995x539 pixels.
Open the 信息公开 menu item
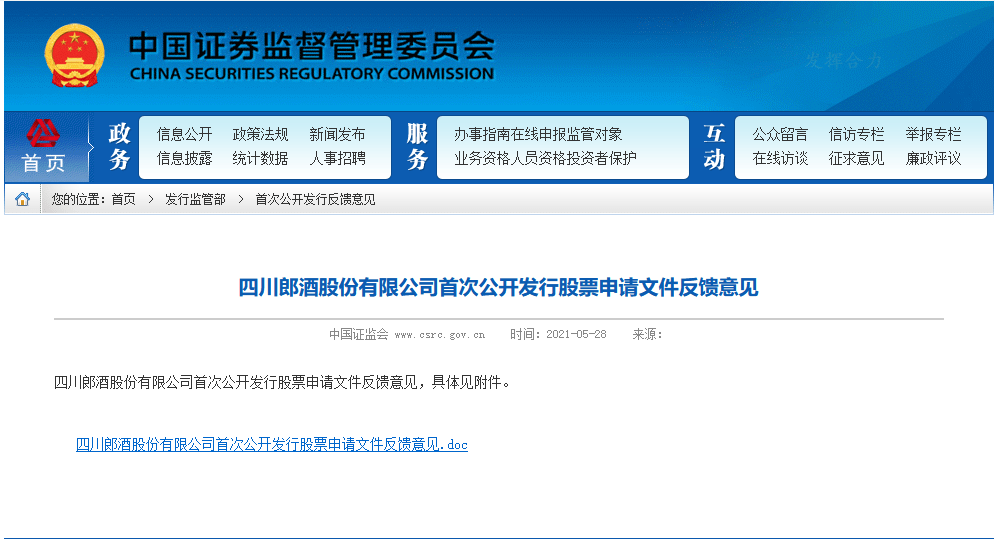[x=185, y=135]
